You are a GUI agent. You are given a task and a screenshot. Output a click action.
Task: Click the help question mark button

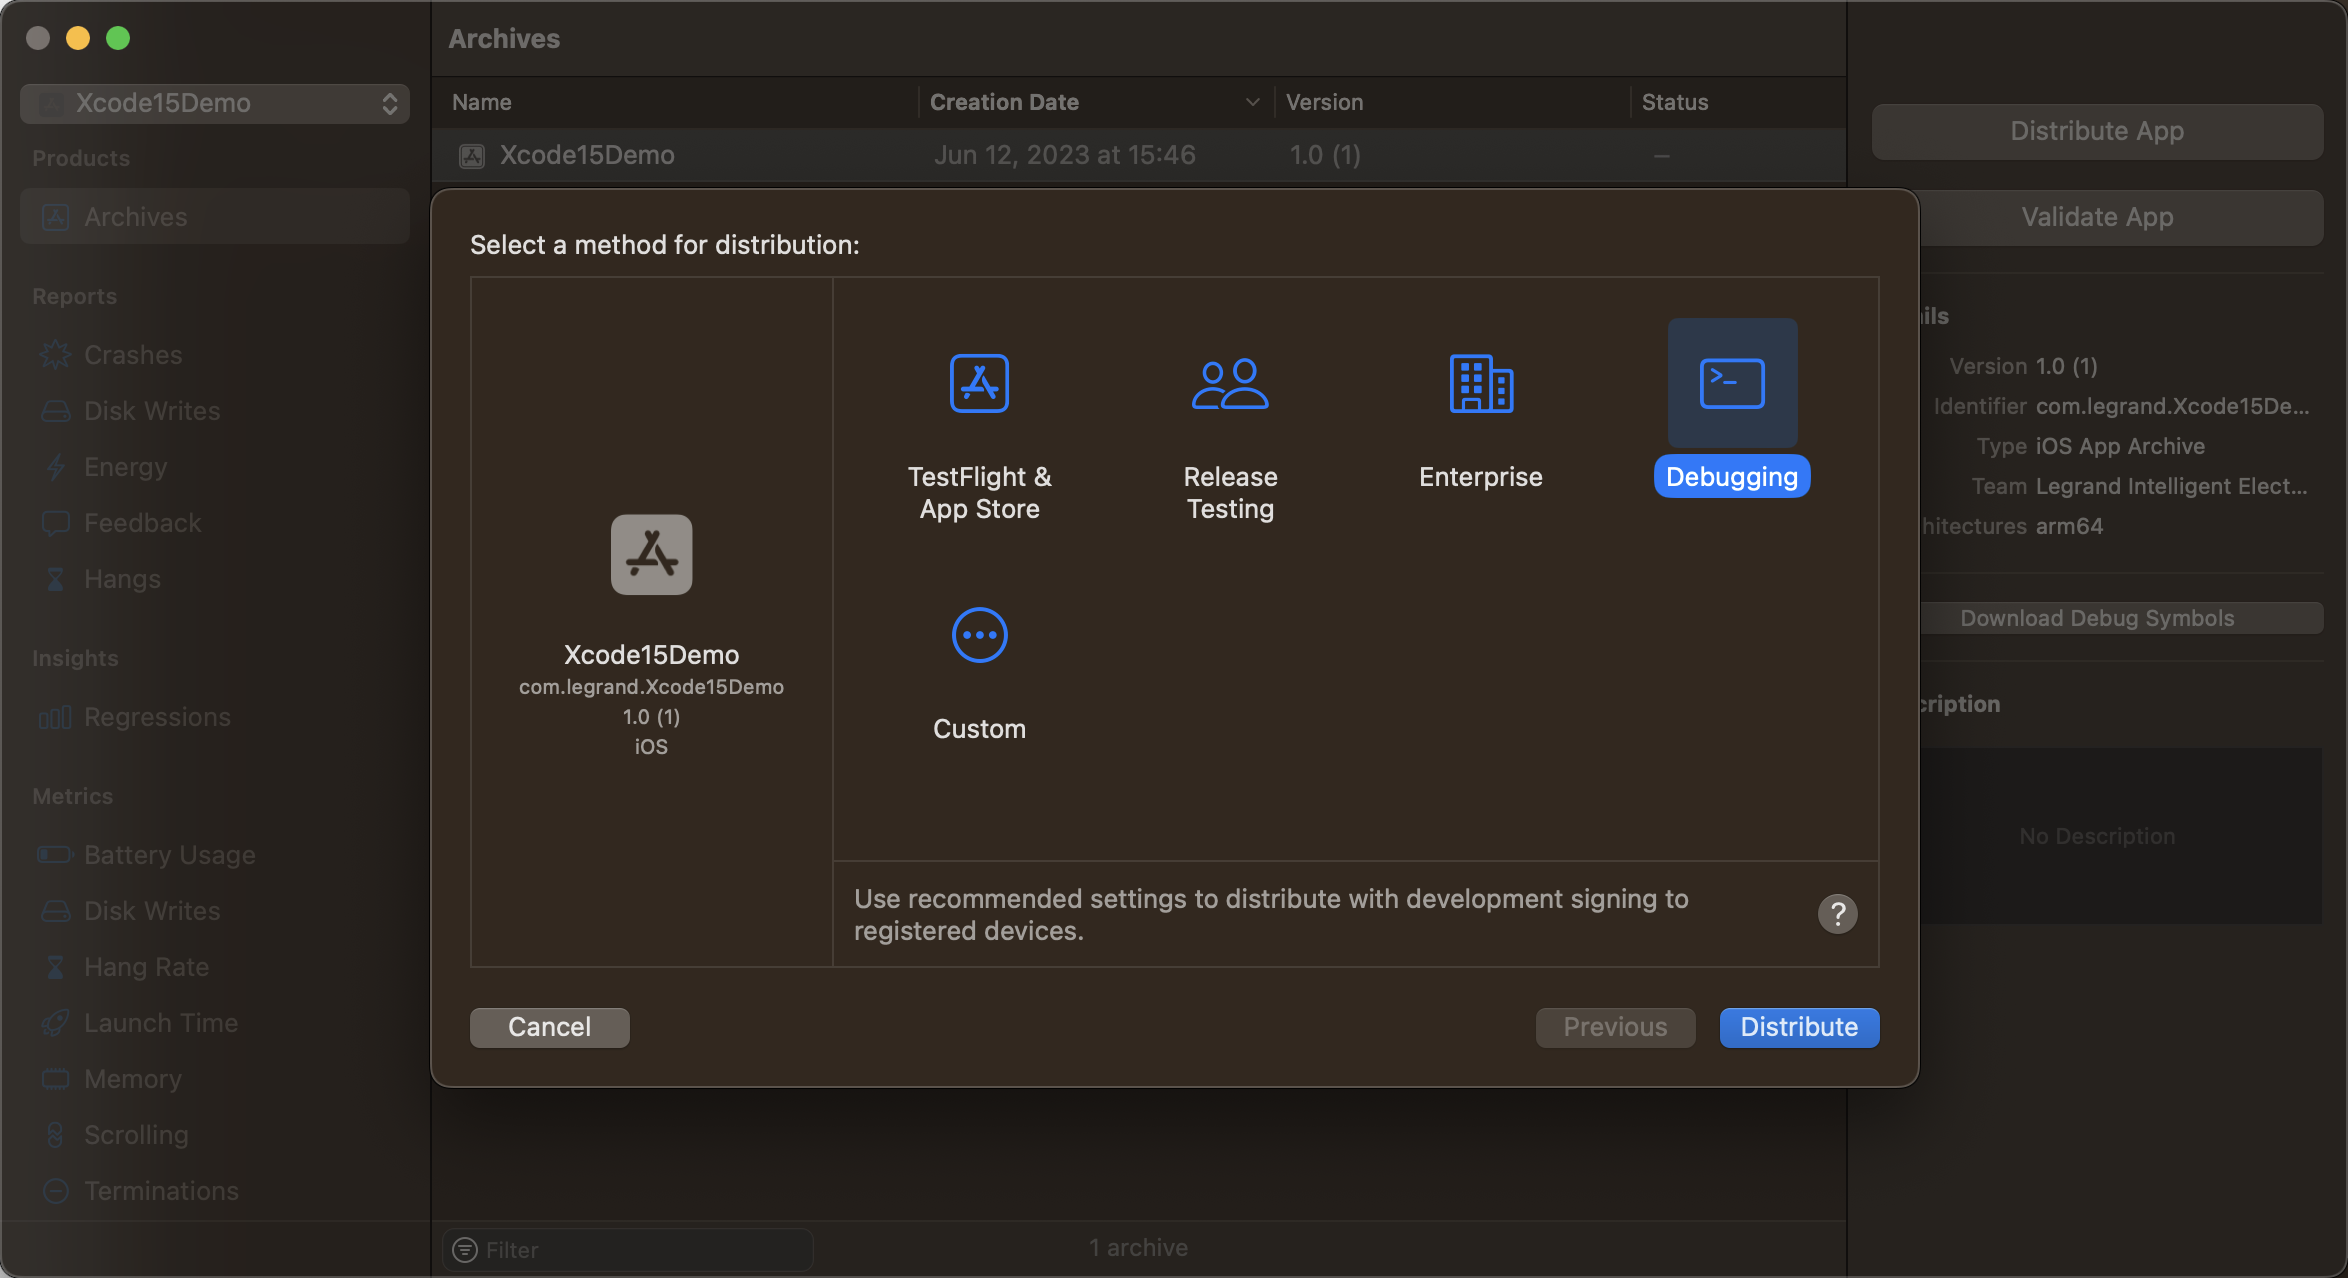(x=1837, y=913)
